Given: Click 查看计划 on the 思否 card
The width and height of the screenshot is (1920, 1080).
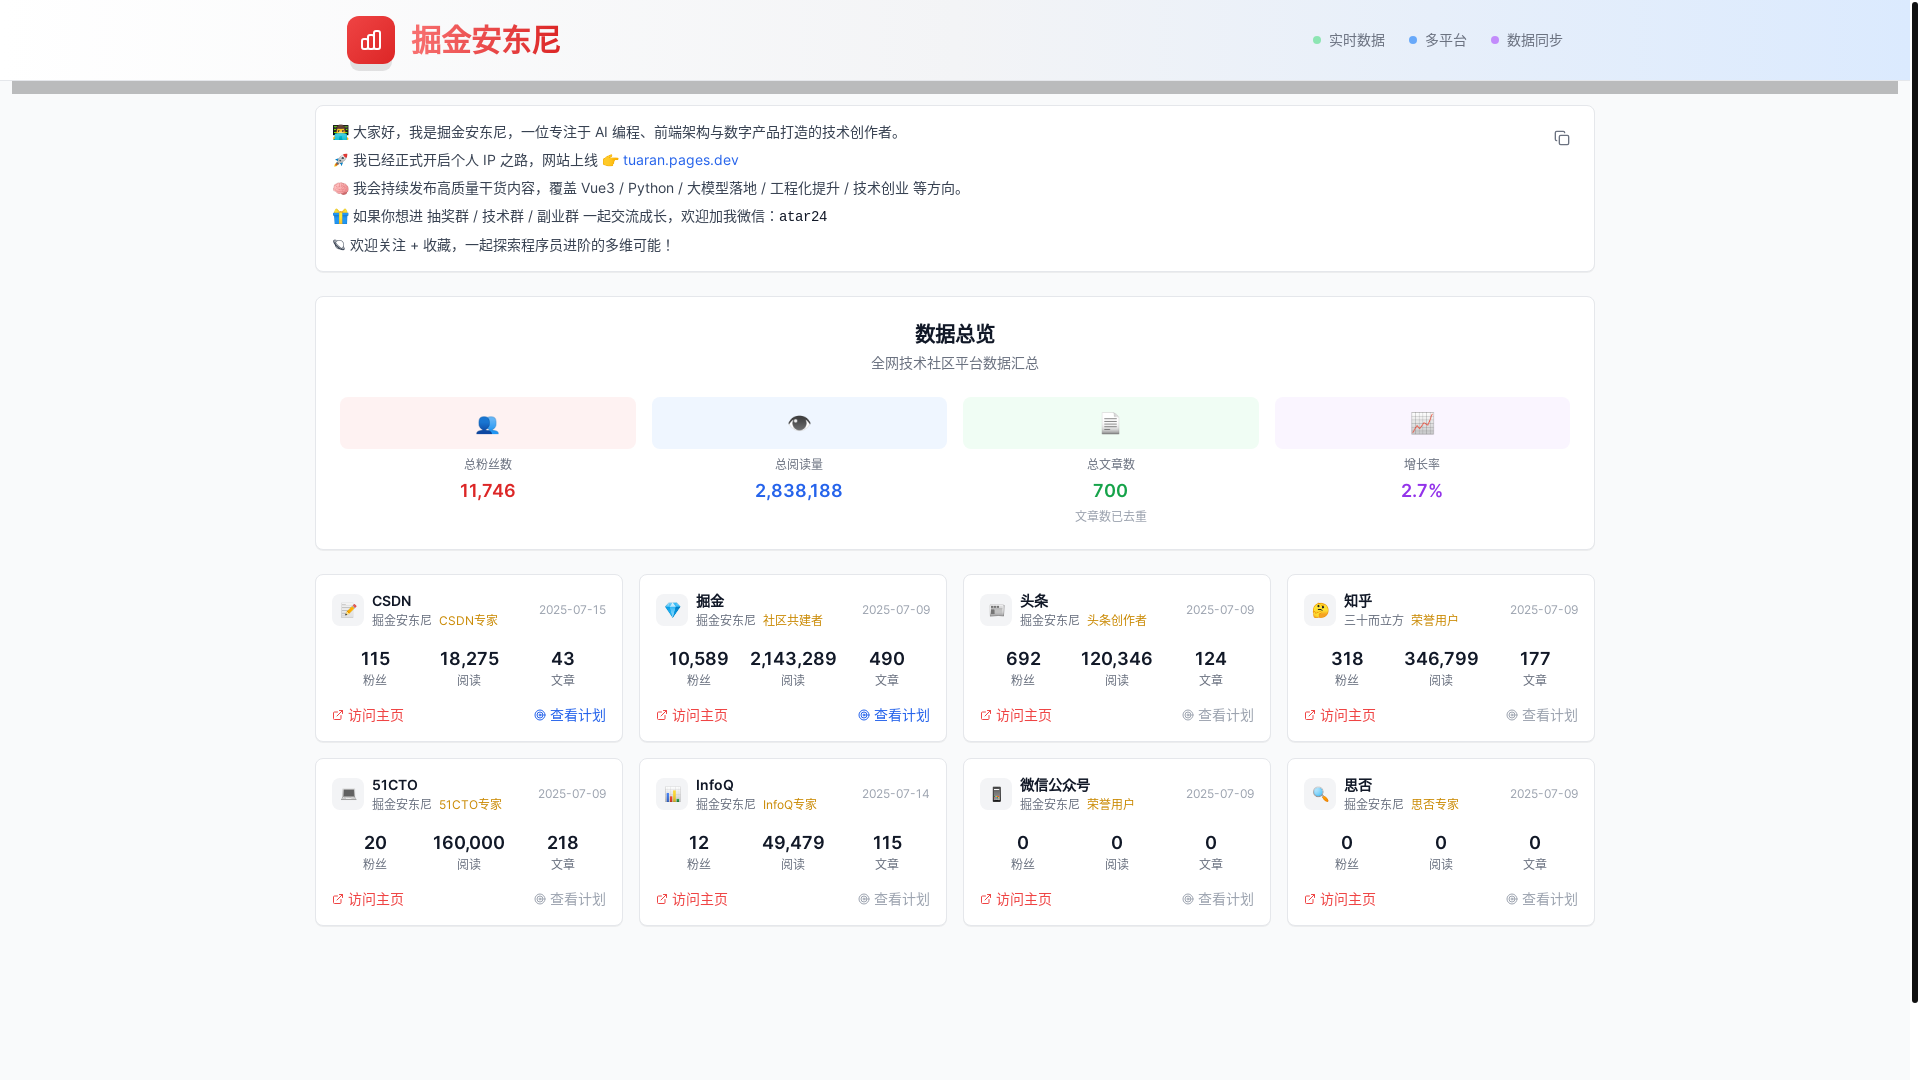Looking at the screenshot, I should [1542, 899].
